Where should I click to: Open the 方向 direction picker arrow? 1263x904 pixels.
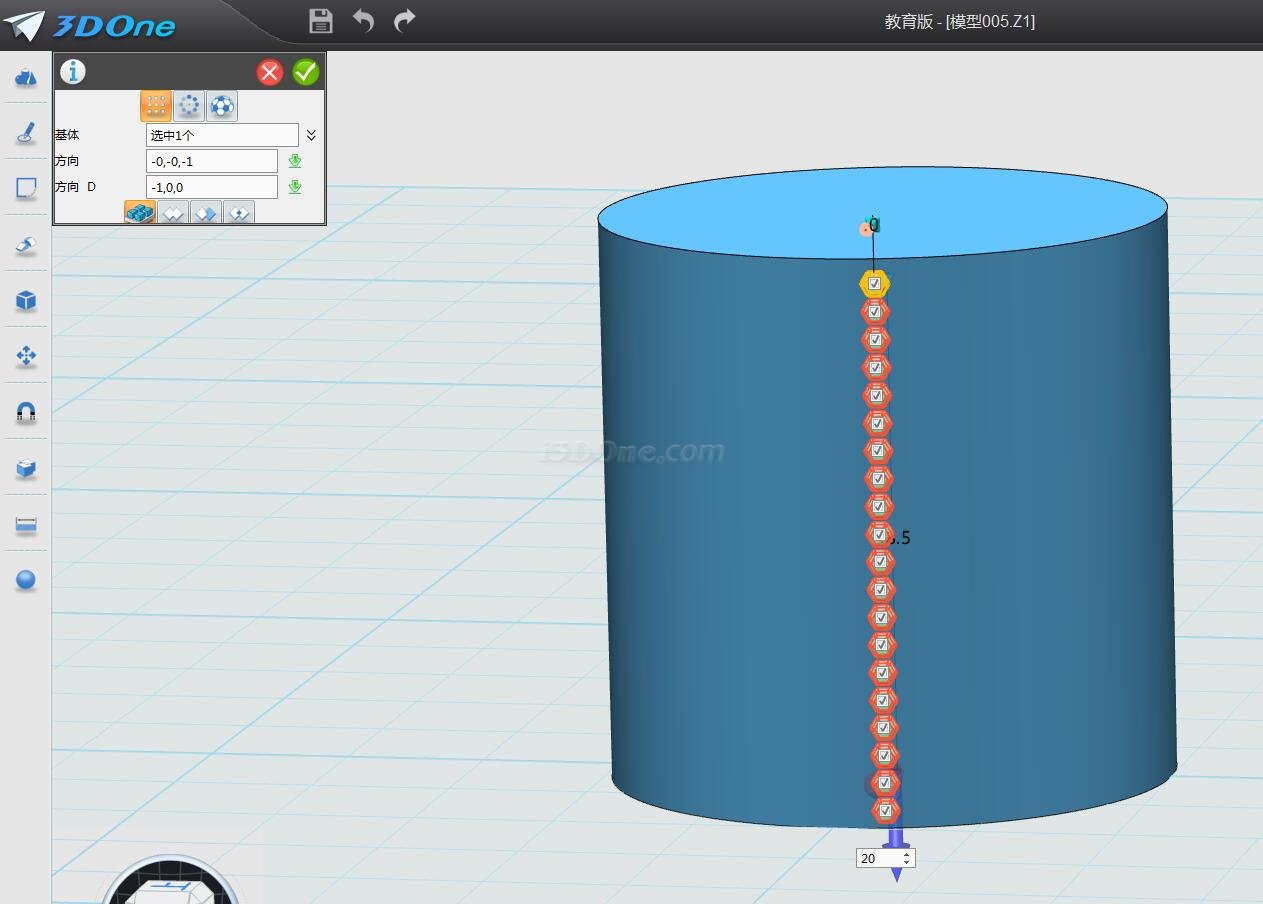point(295,161)
